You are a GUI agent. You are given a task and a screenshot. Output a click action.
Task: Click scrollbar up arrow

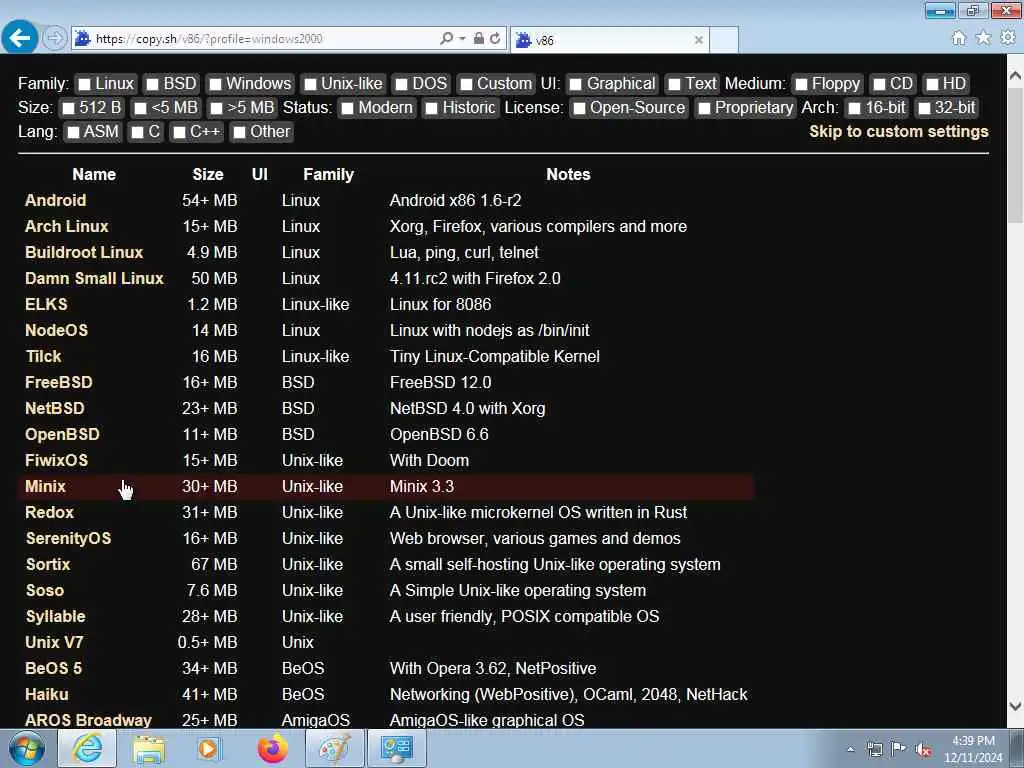[1015, 76]
